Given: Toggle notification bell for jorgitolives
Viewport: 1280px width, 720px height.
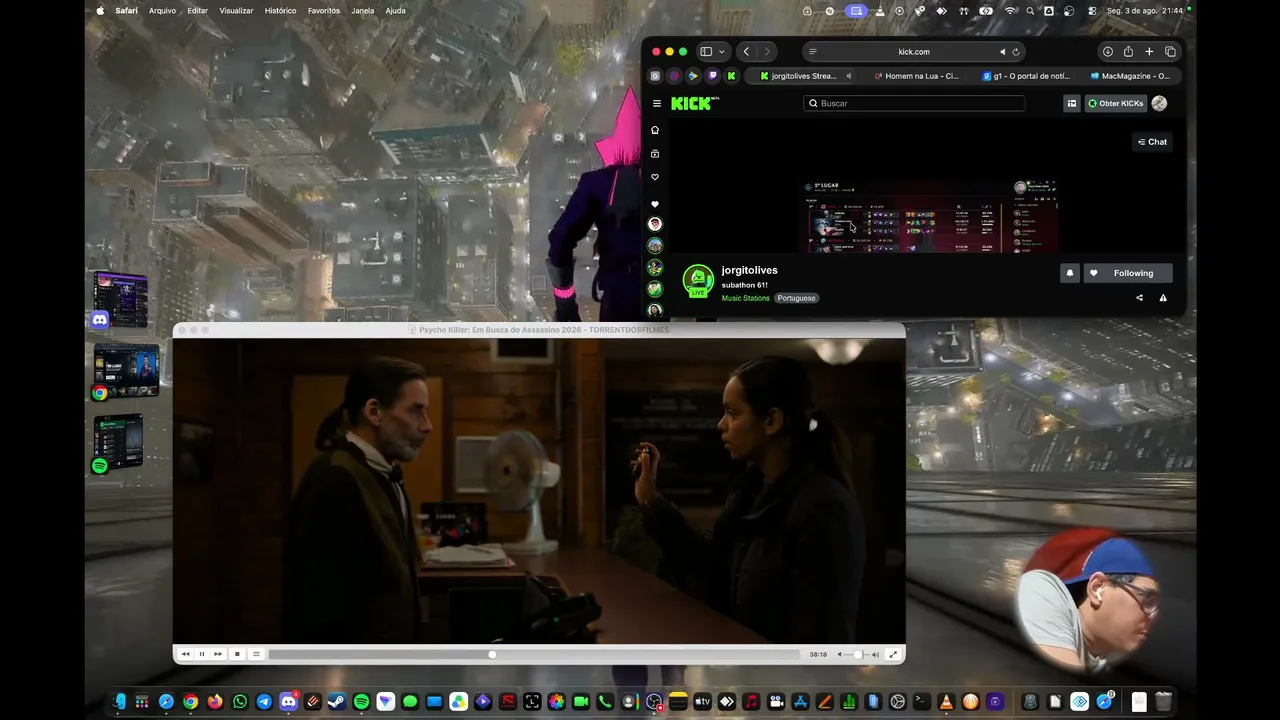Looking at the screenshot, I should pos(1070,273).
